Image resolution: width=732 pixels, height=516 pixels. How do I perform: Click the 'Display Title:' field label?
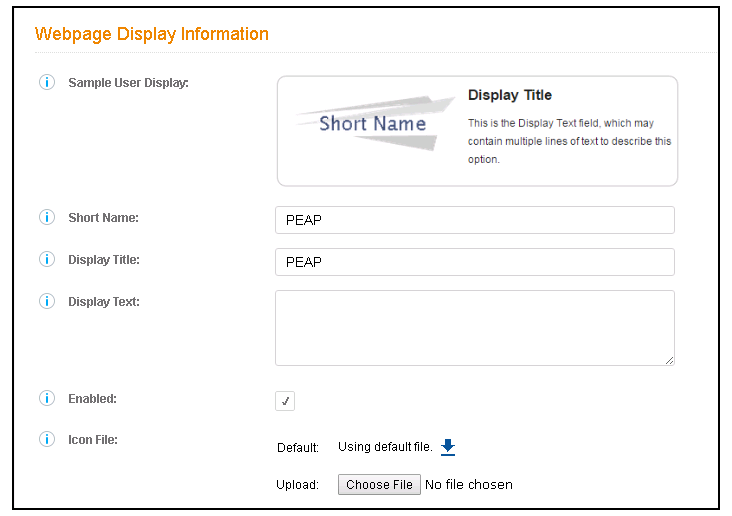click(x=104, y=260)
